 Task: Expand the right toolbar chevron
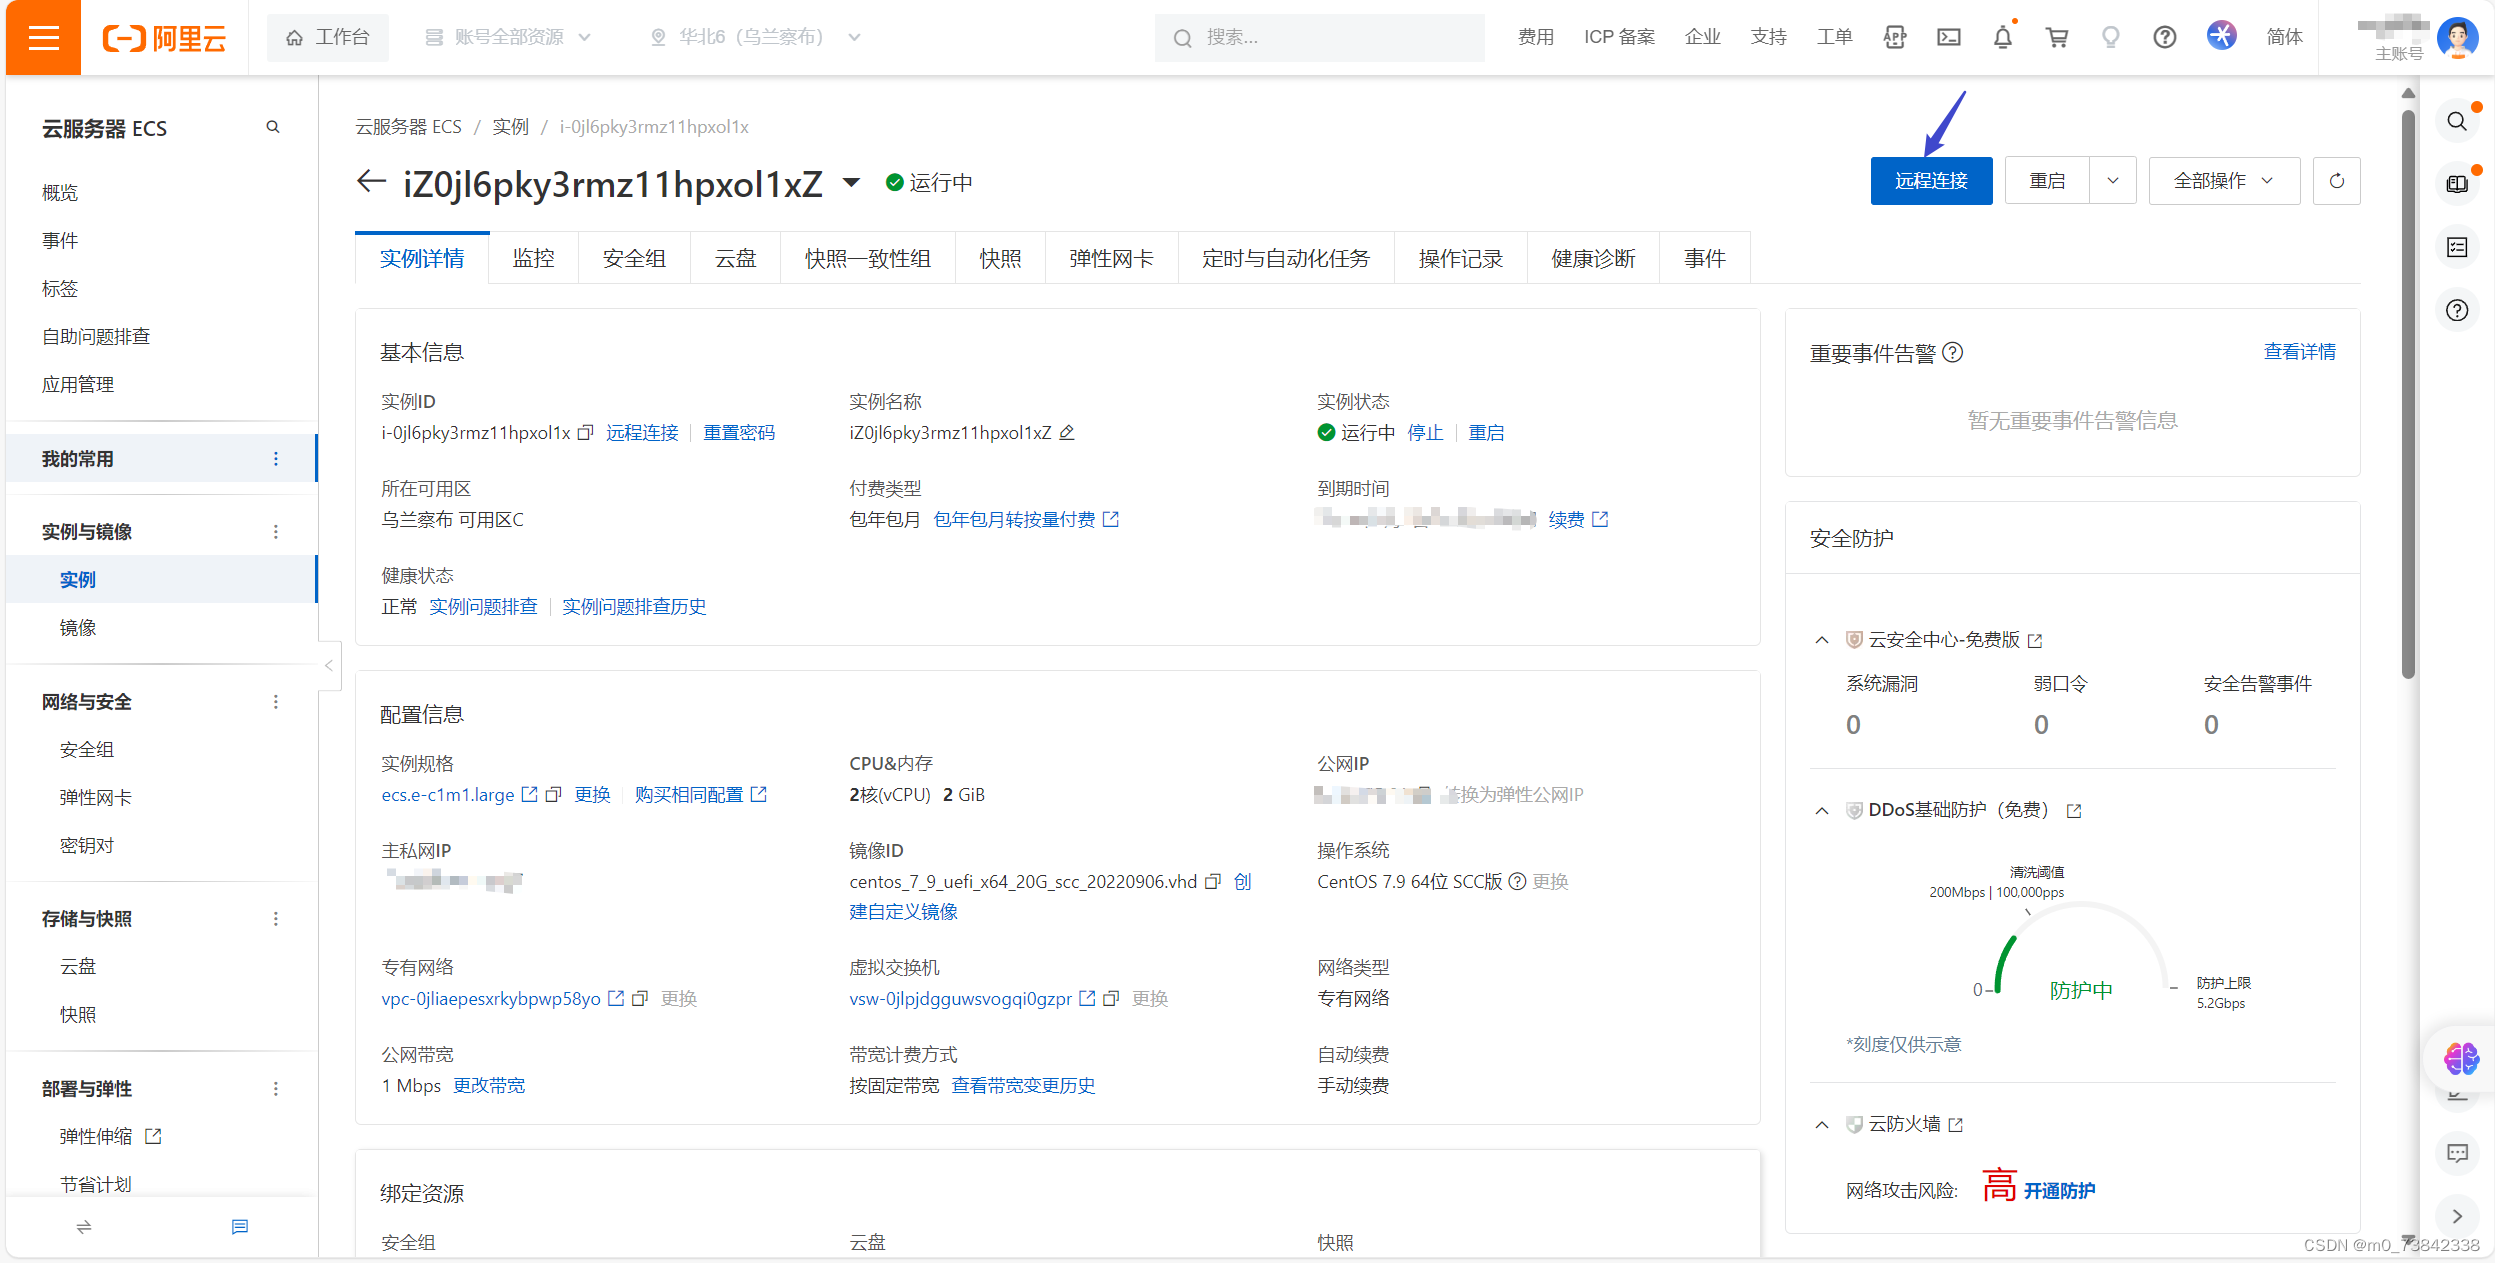tap(2457, 1217)
